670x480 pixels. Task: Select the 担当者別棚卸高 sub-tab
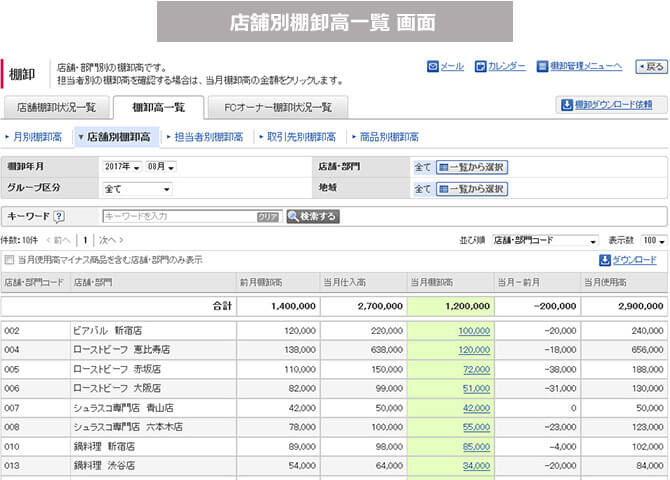pos(207,137)
